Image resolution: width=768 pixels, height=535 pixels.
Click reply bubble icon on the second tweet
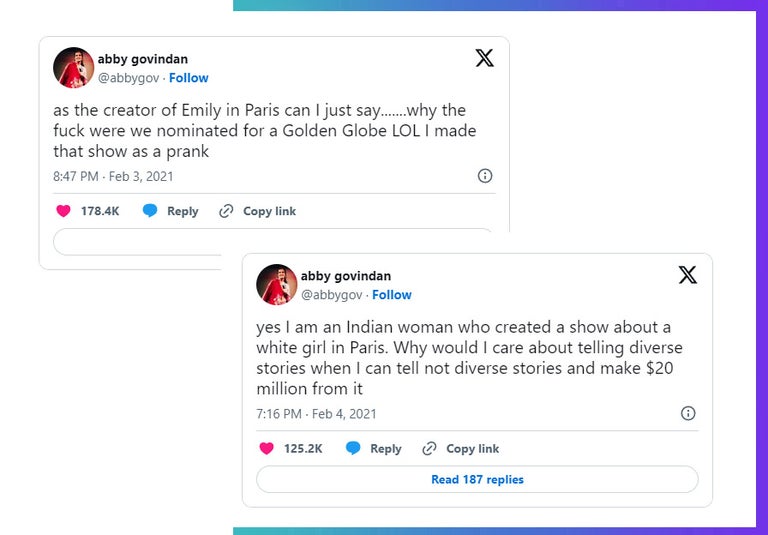click(353, 449)
